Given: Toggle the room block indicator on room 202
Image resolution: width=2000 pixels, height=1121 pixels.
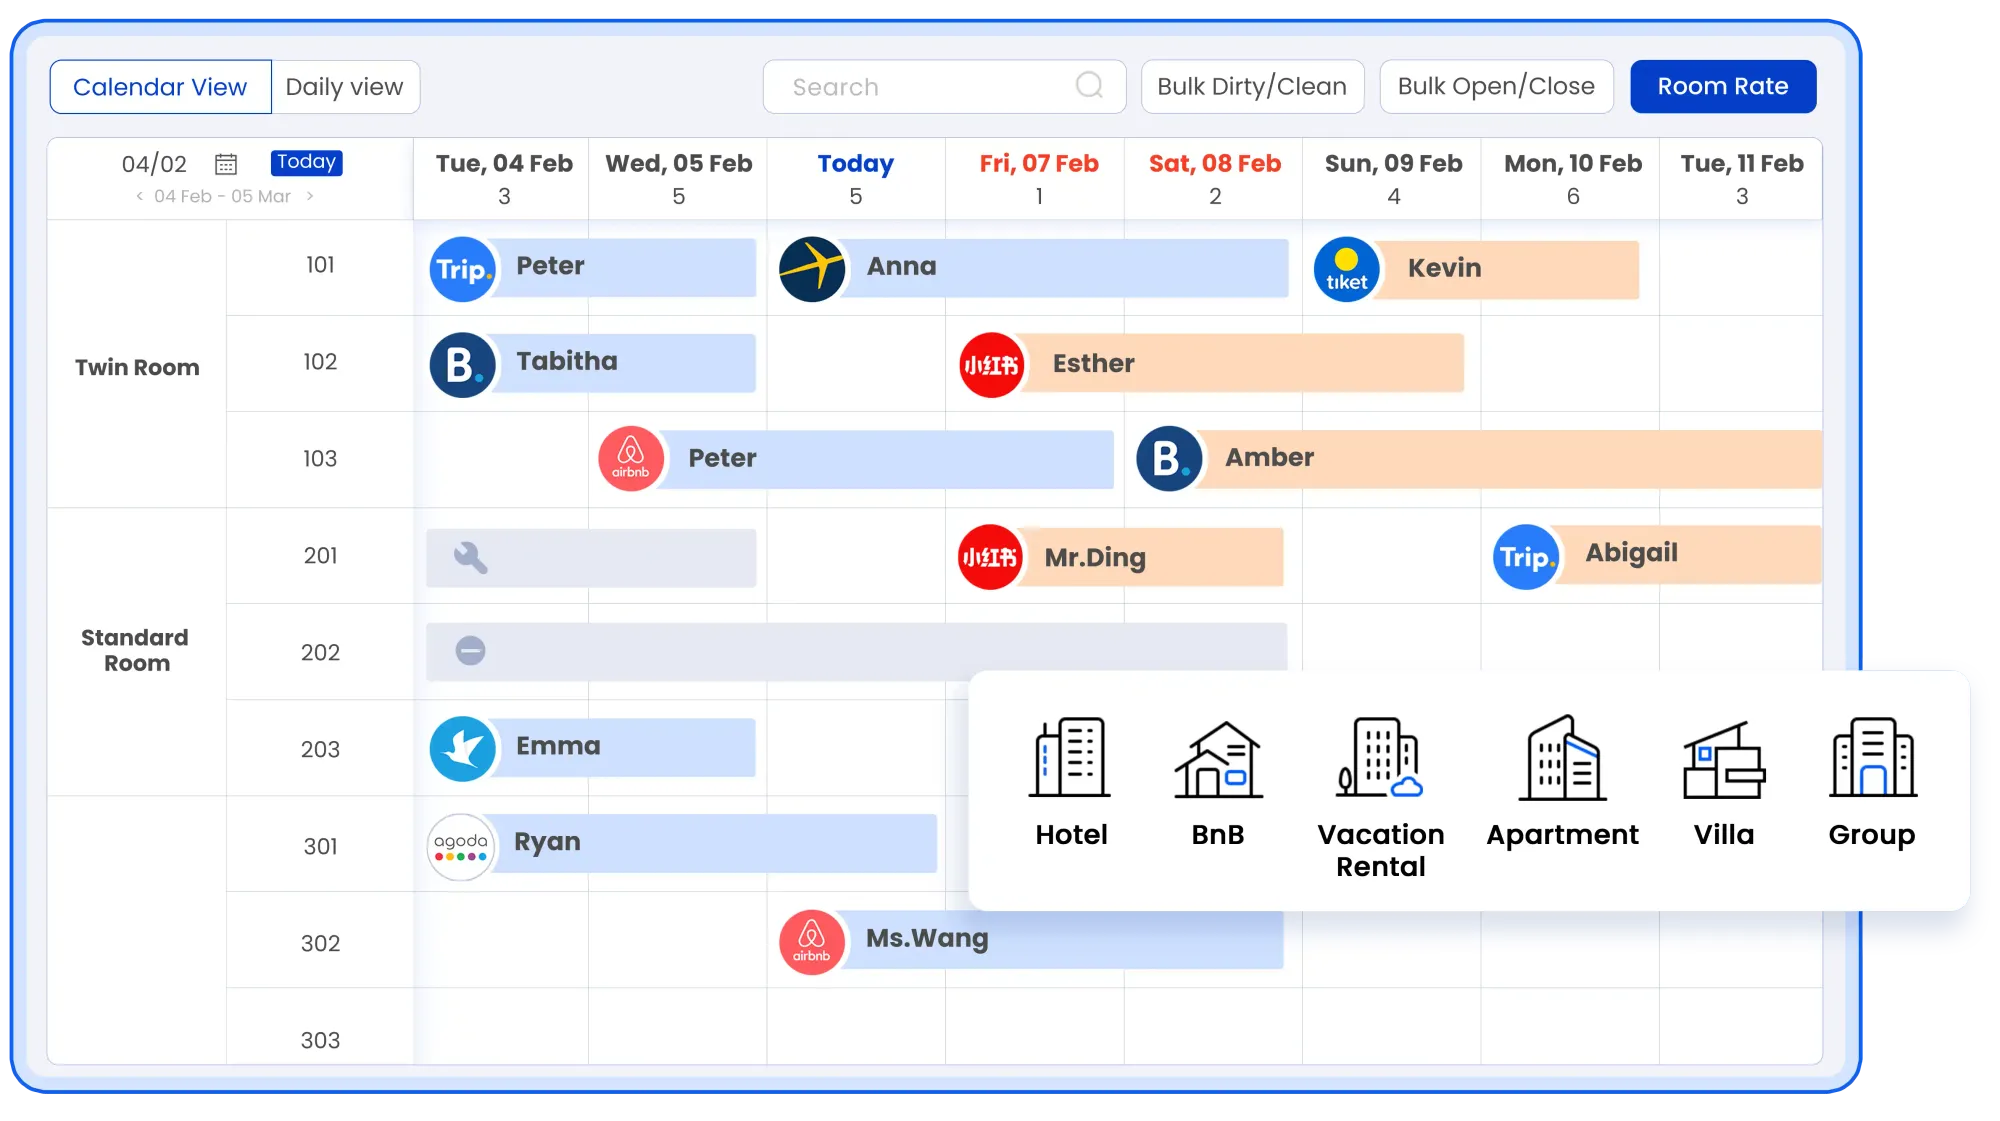Looking at the screenshot, I should click(470, 651).
